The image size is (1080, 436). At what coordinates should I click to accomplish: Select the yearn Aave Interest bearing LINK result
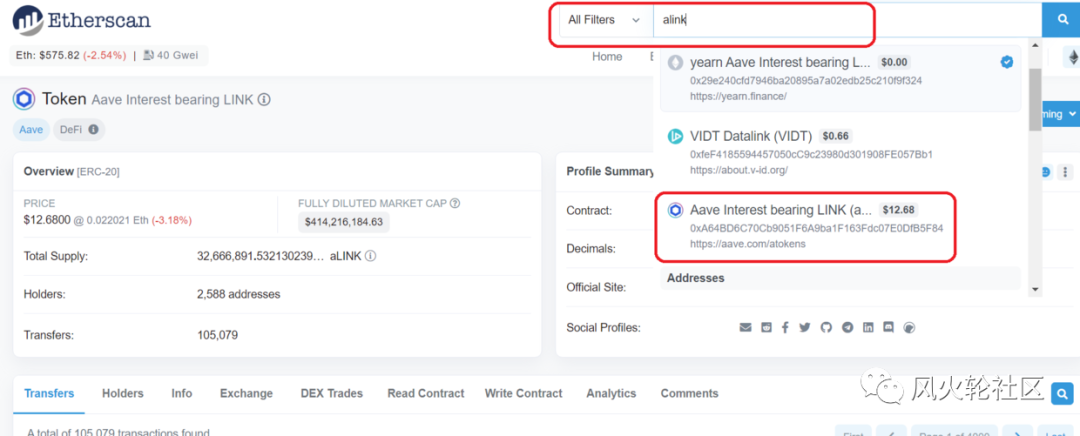click(x=840, y=79)
